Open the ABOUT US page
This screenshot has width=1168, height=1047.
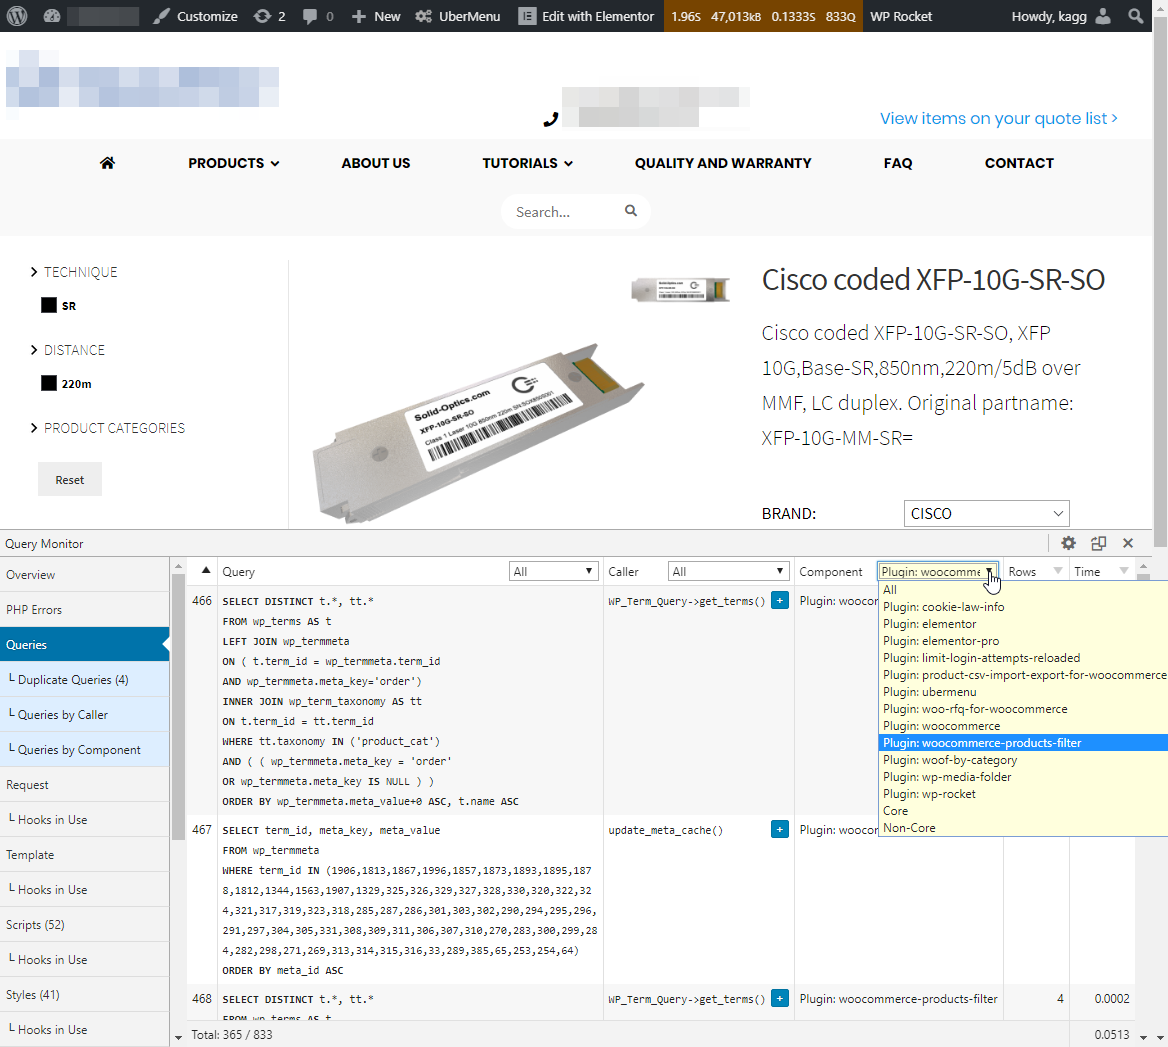click(x=375, y=163)
